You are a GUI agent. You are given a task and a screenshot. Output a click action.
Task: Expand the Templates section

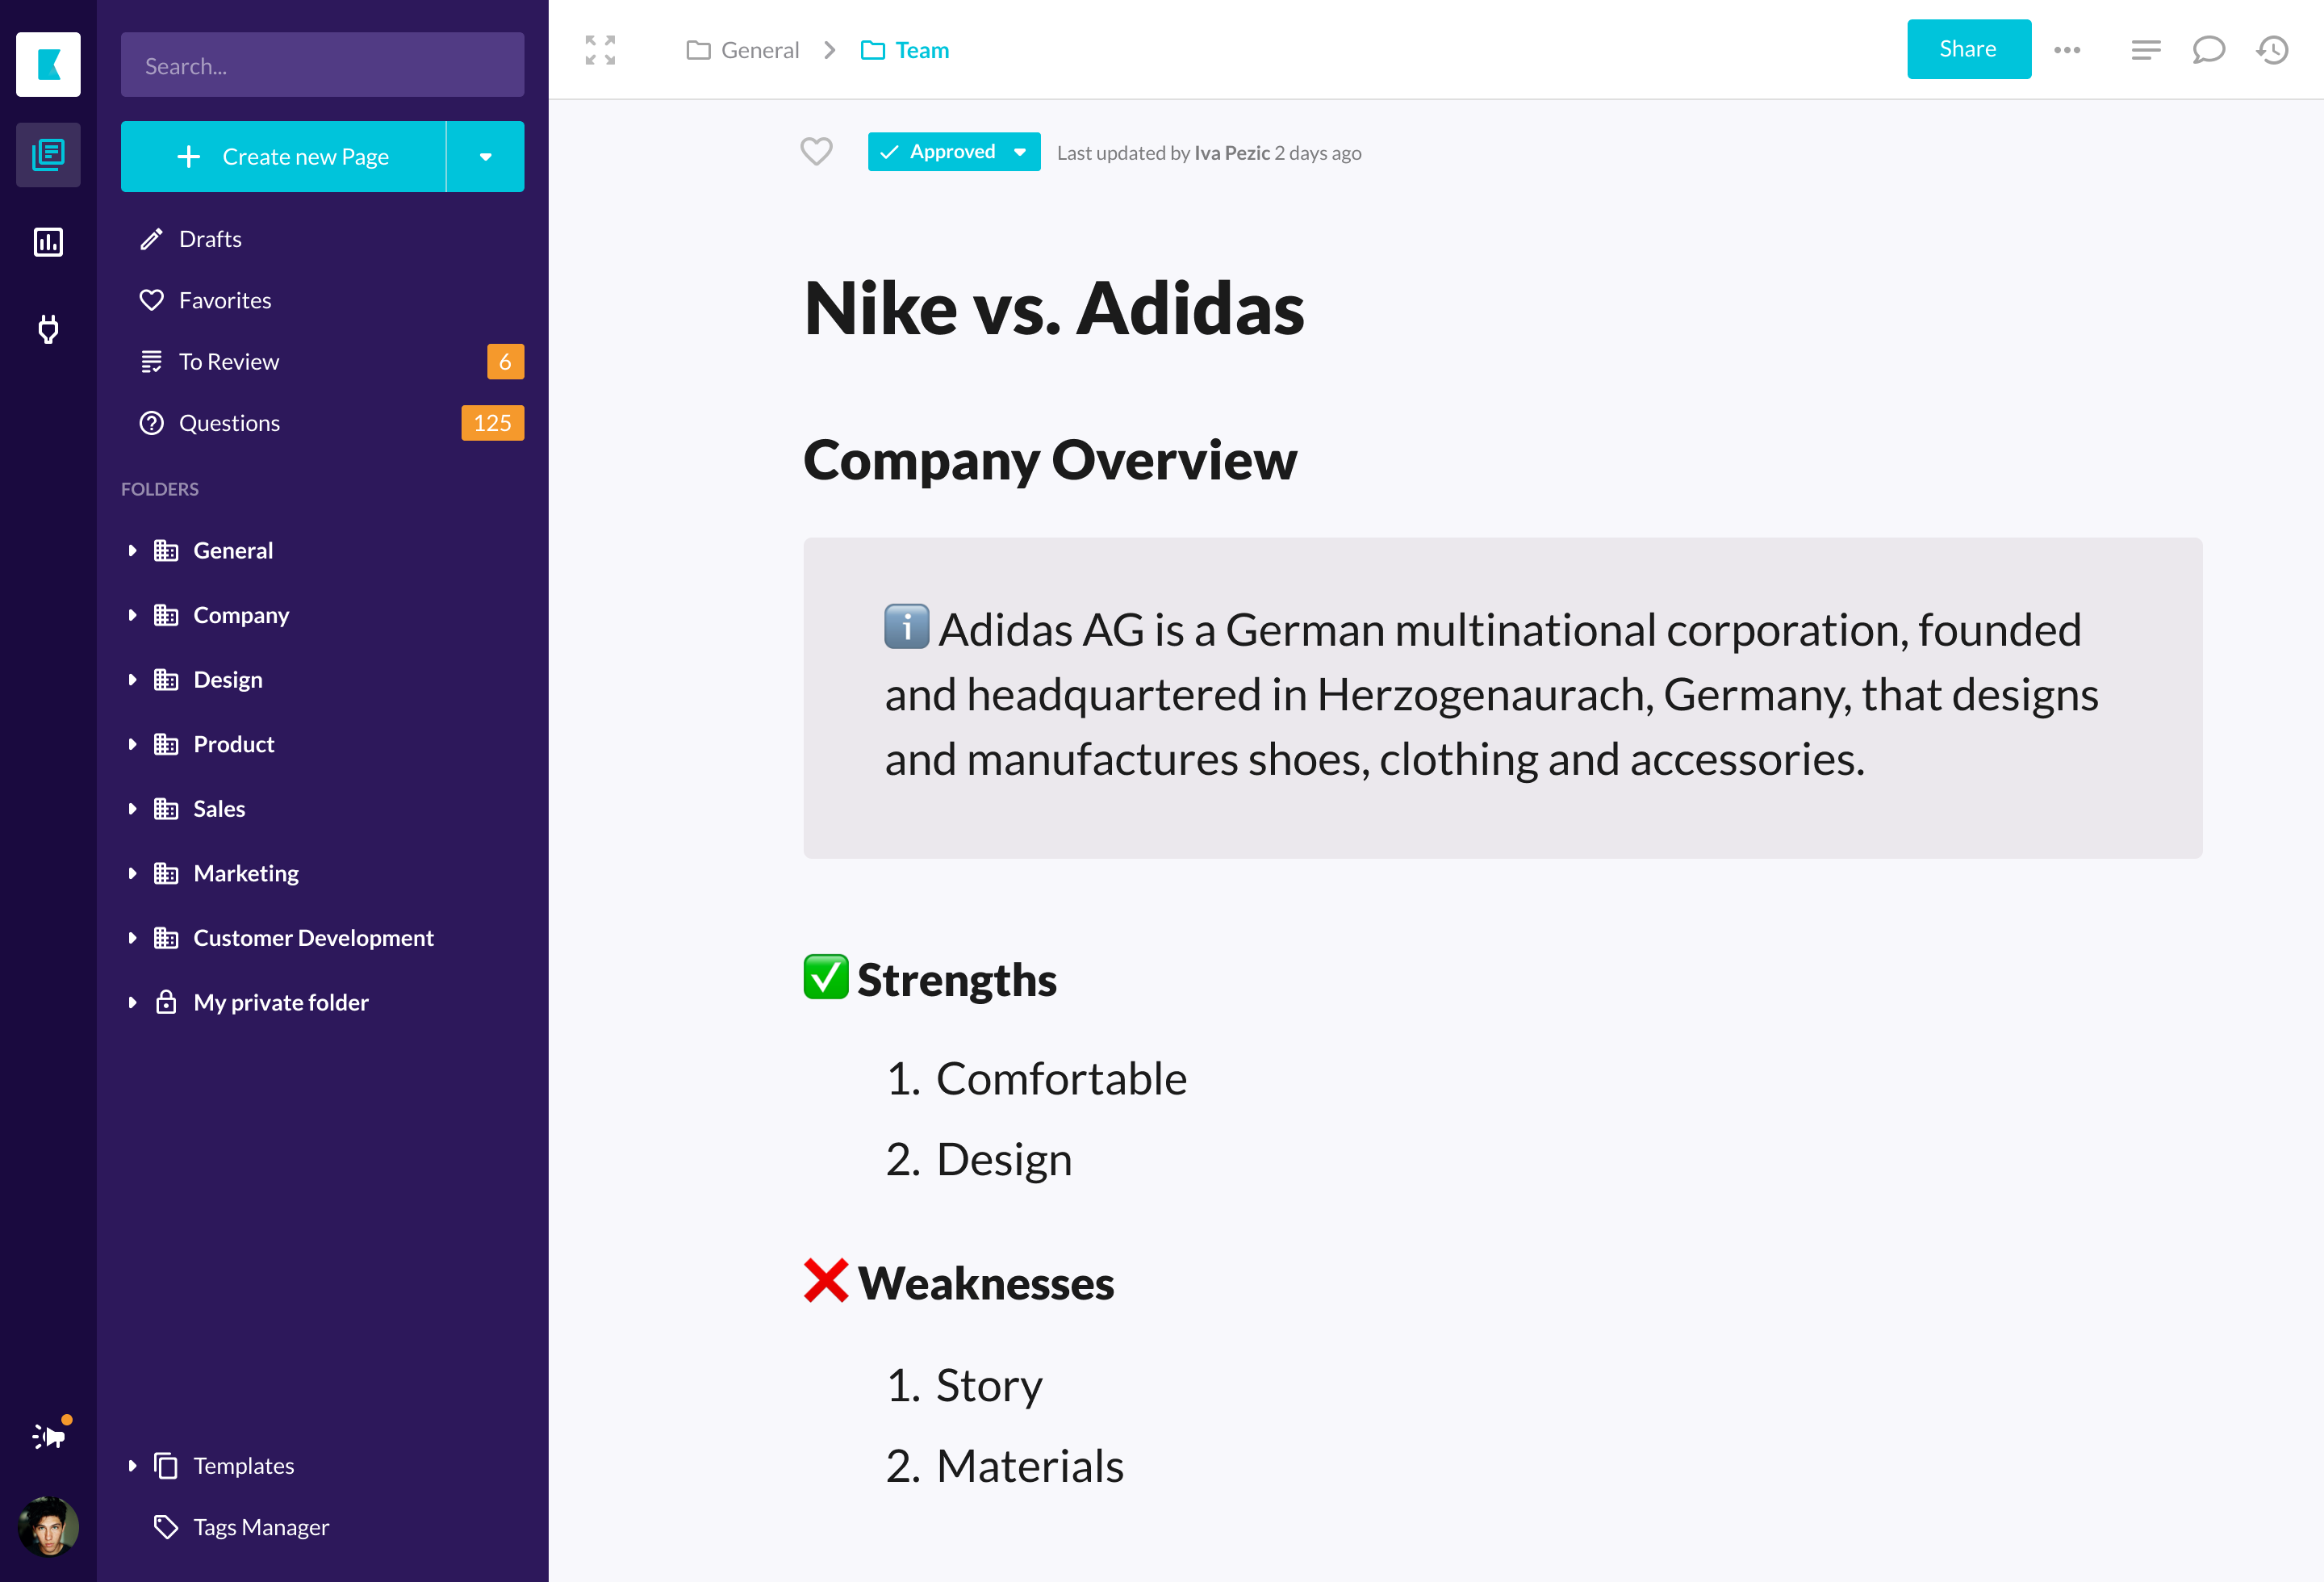click(132, 1466)
